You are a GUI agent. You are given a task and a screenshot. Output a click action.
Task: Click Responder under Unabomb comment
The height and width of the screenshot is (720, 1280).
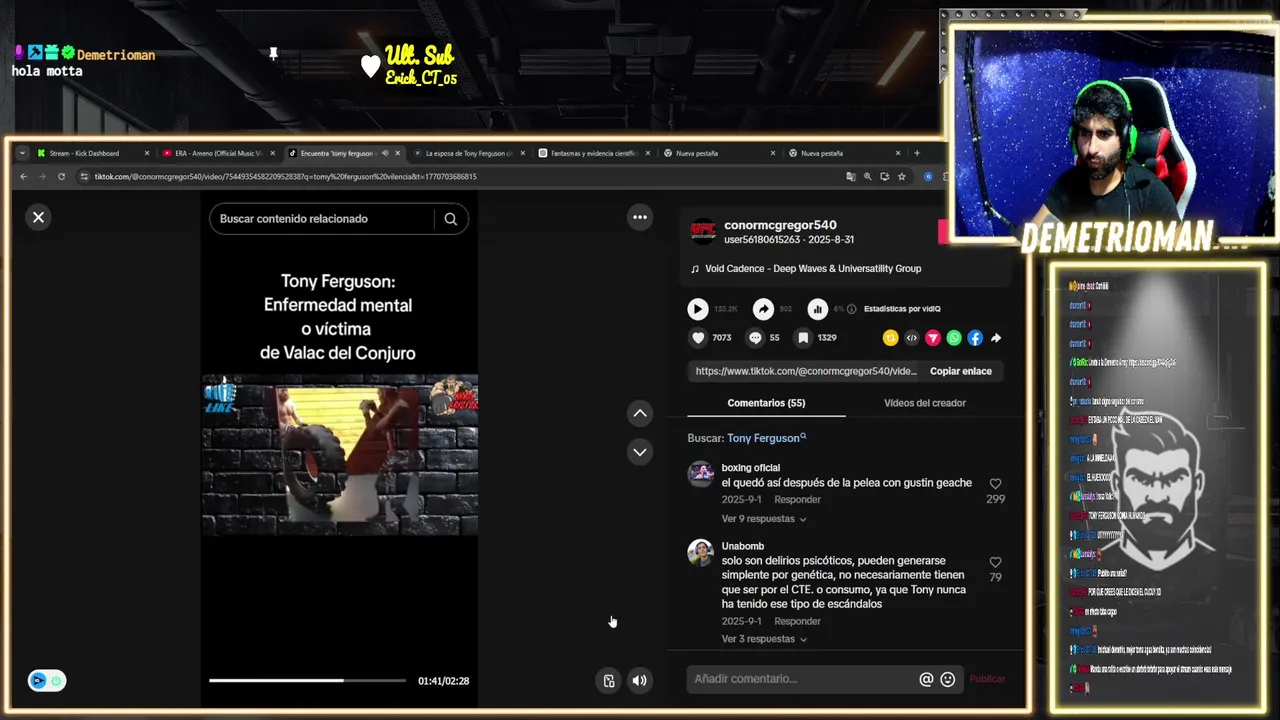(797, 622)
